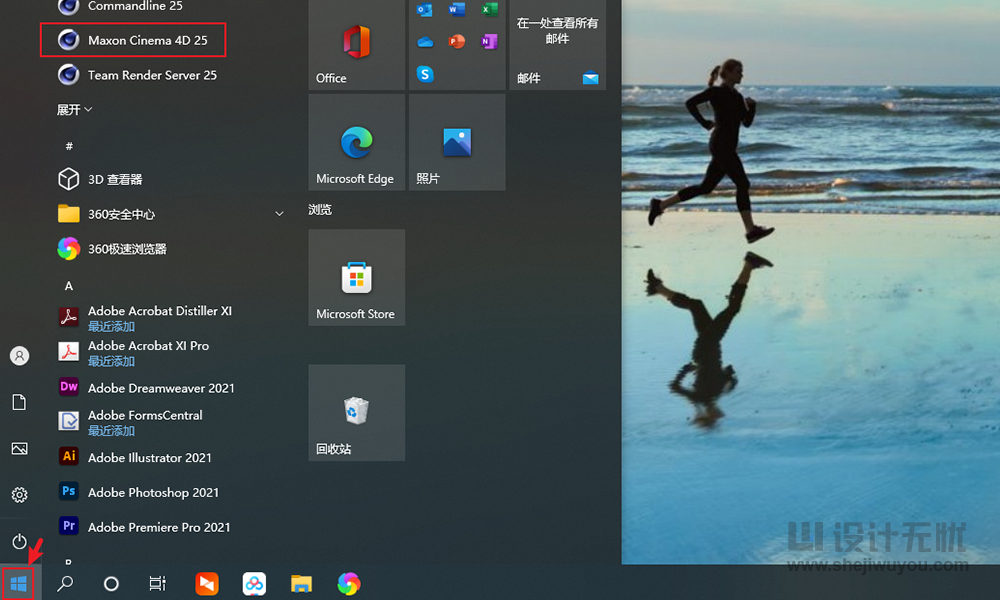Image resolution: width=1000 pixels, height=600 pixels.
Task: Open the Office tile
Action: 357,45
